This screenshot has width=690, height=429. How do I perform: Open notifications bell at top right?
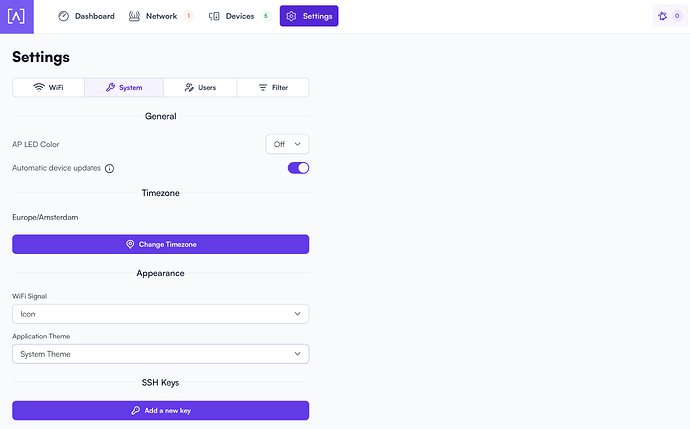[662, 16]
